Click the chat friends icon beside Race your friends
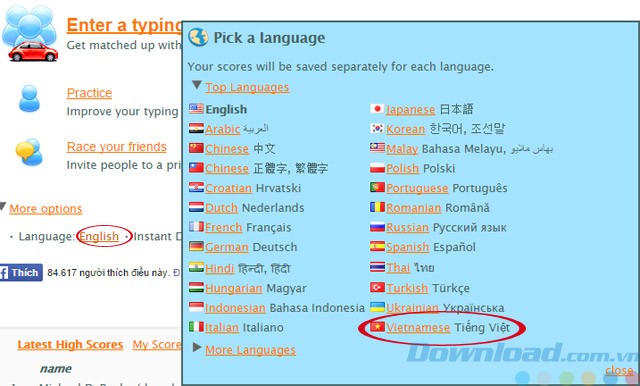Image resolution: width=640 pixels, height=386 pixels. (29, 151)
